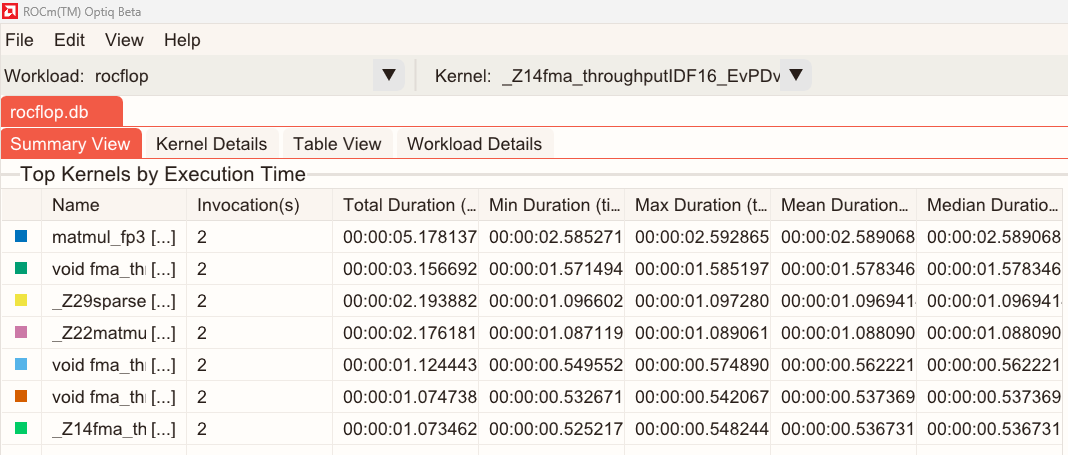The image size is (1068, 455).
Task: Click the pink swatch beside _Z22matmu row
Action: point(21,333)
